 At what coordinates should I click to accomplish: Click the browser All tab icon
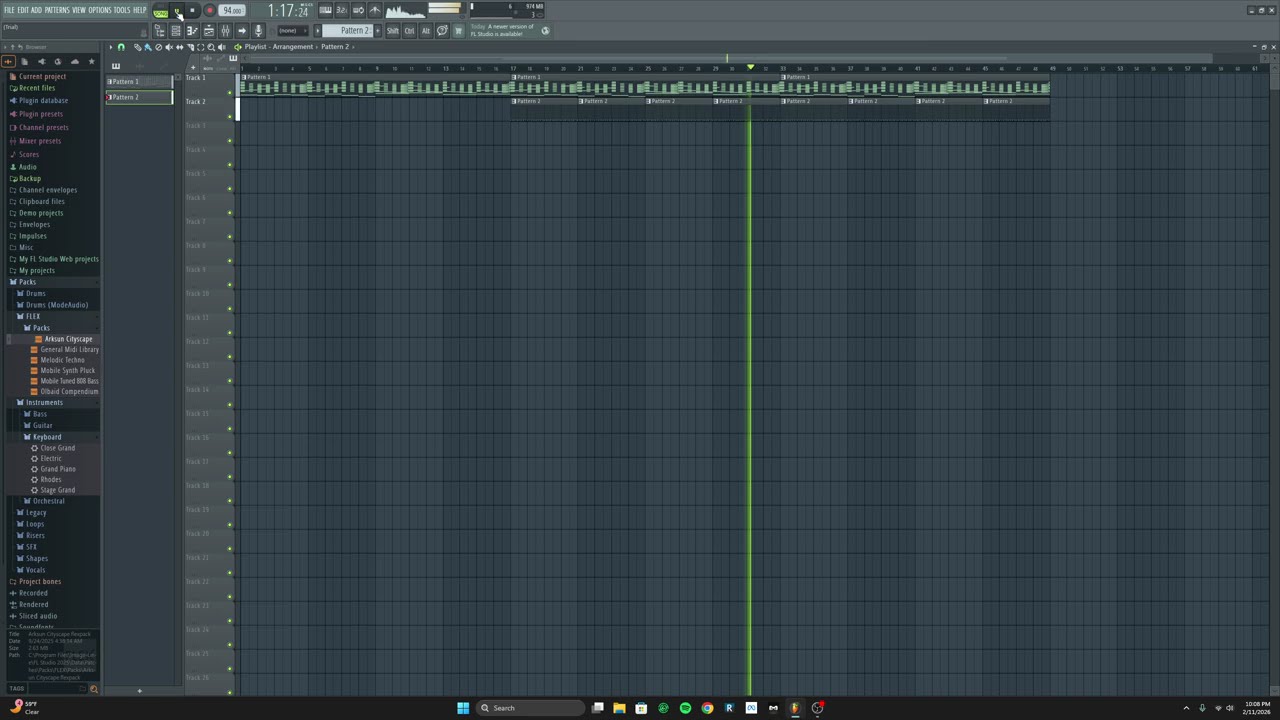tap(8, 62)
